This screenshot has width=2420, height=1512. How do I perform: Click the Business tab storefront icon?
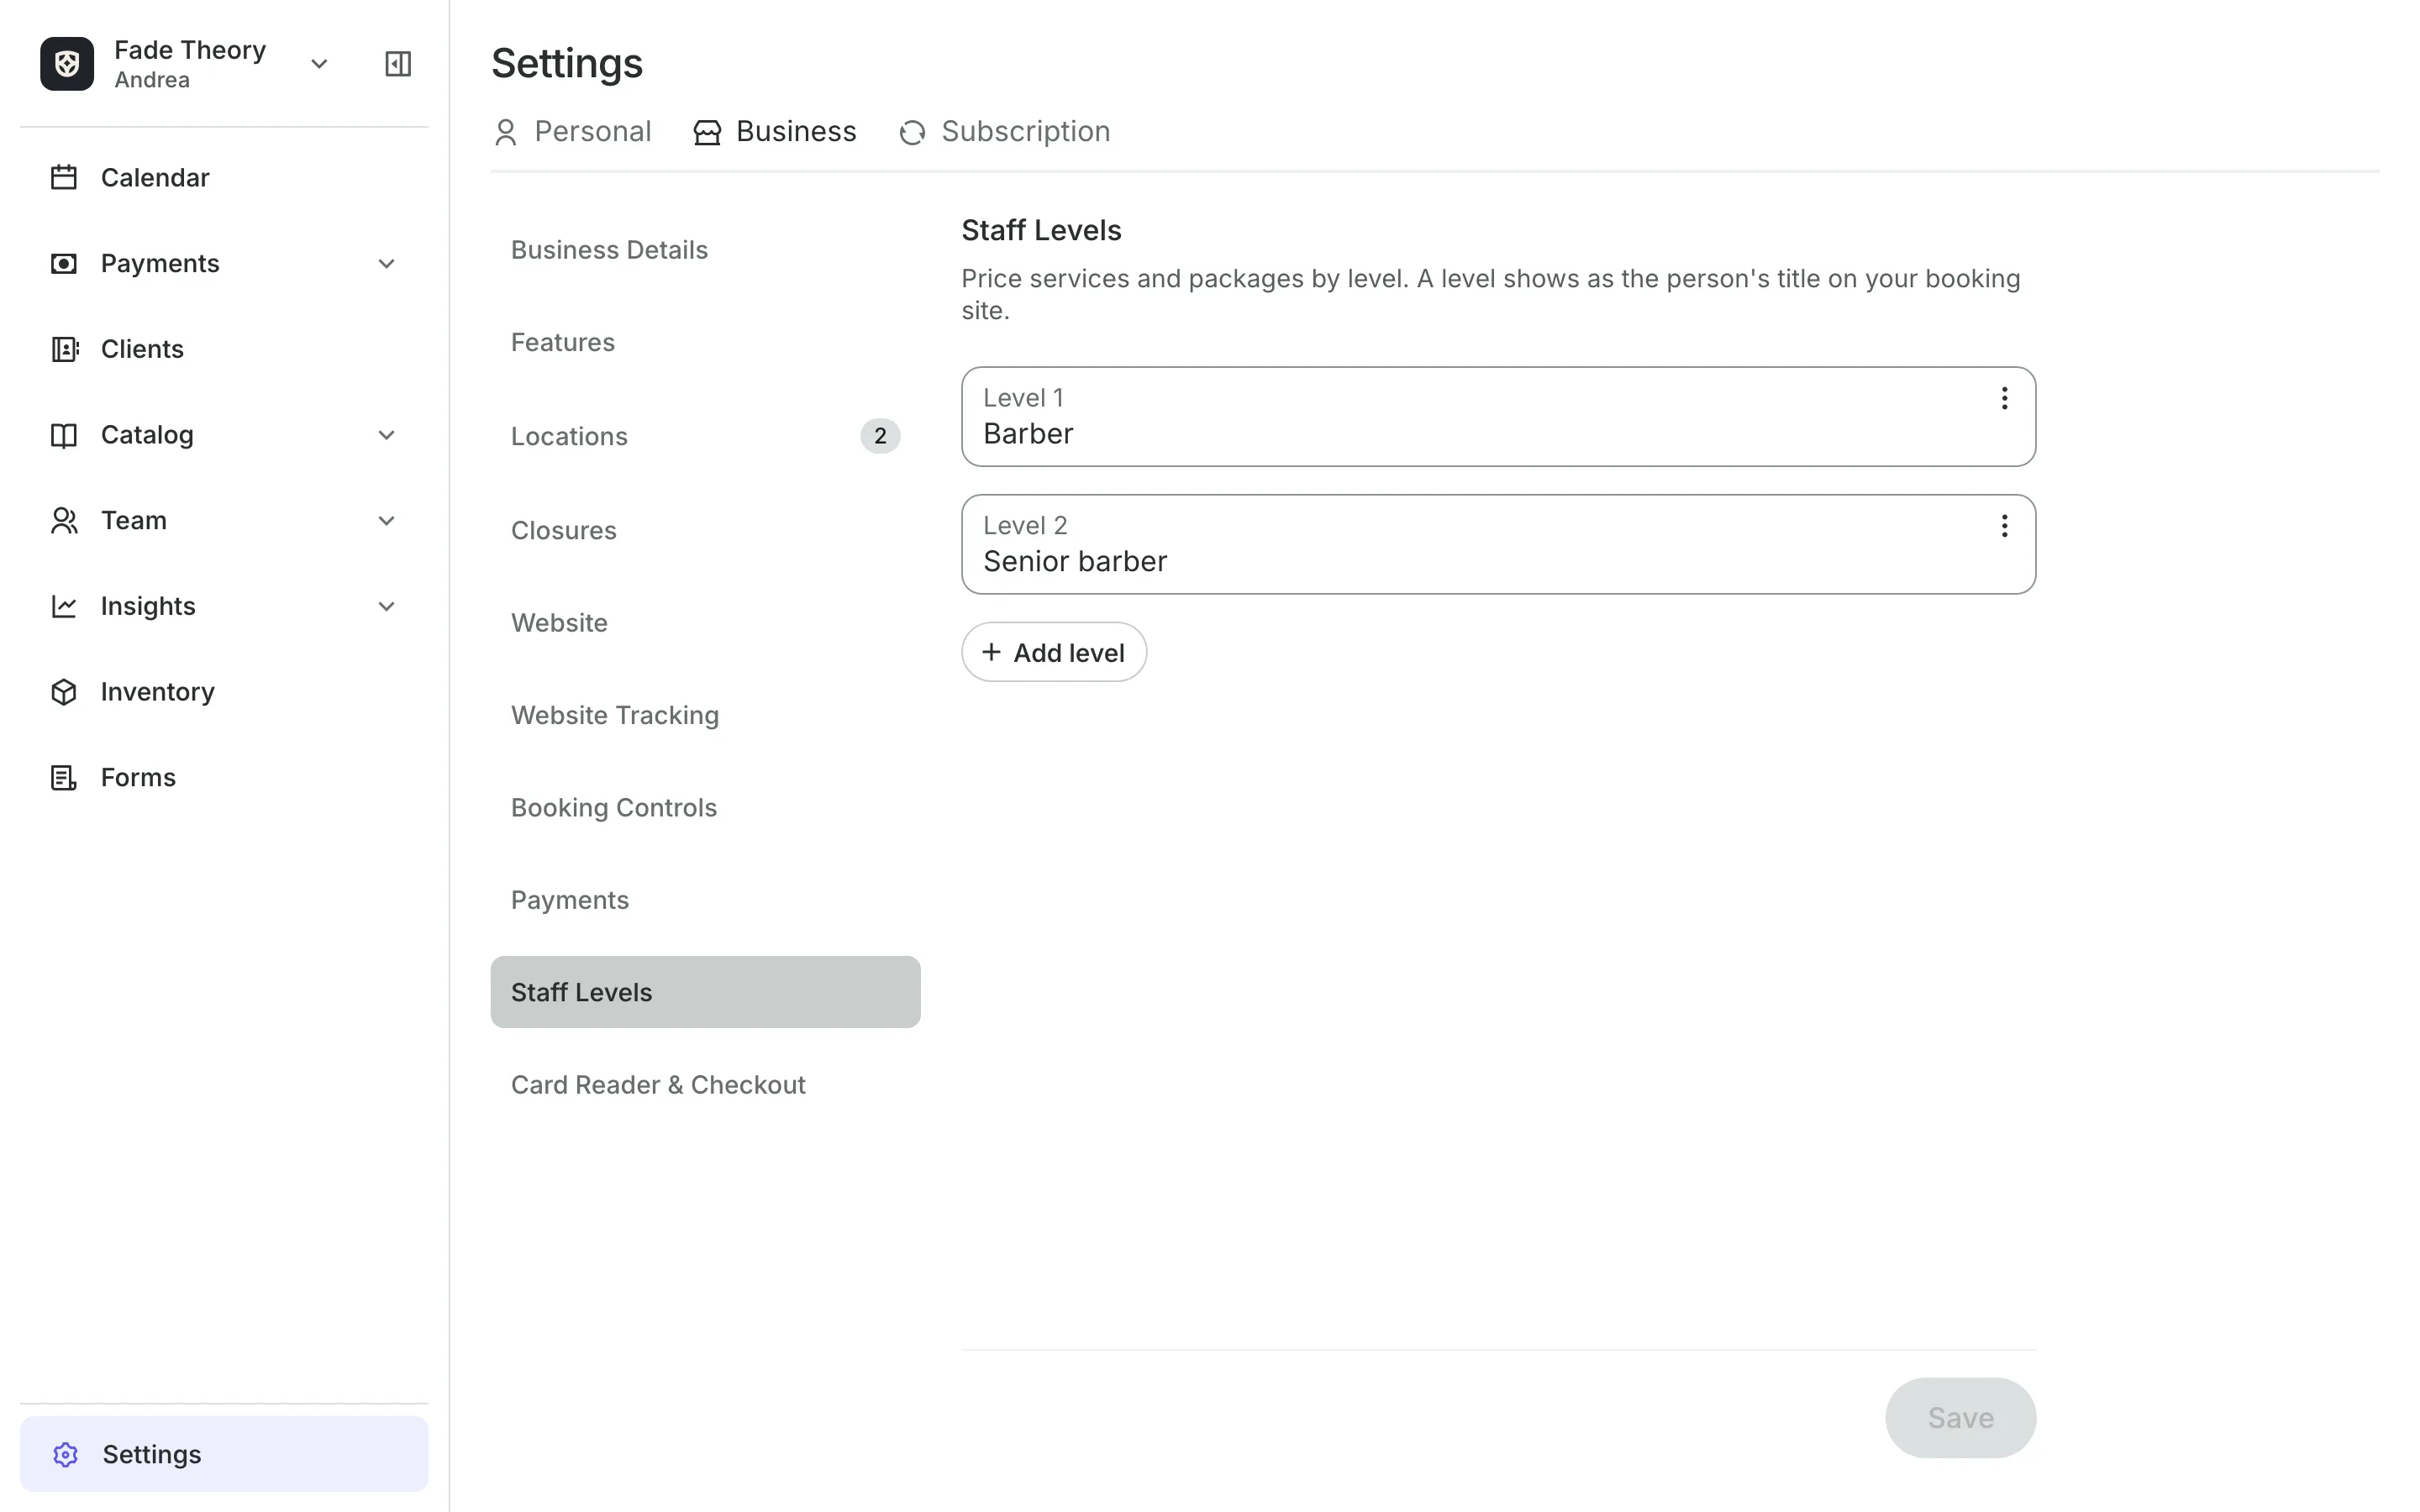707,132
